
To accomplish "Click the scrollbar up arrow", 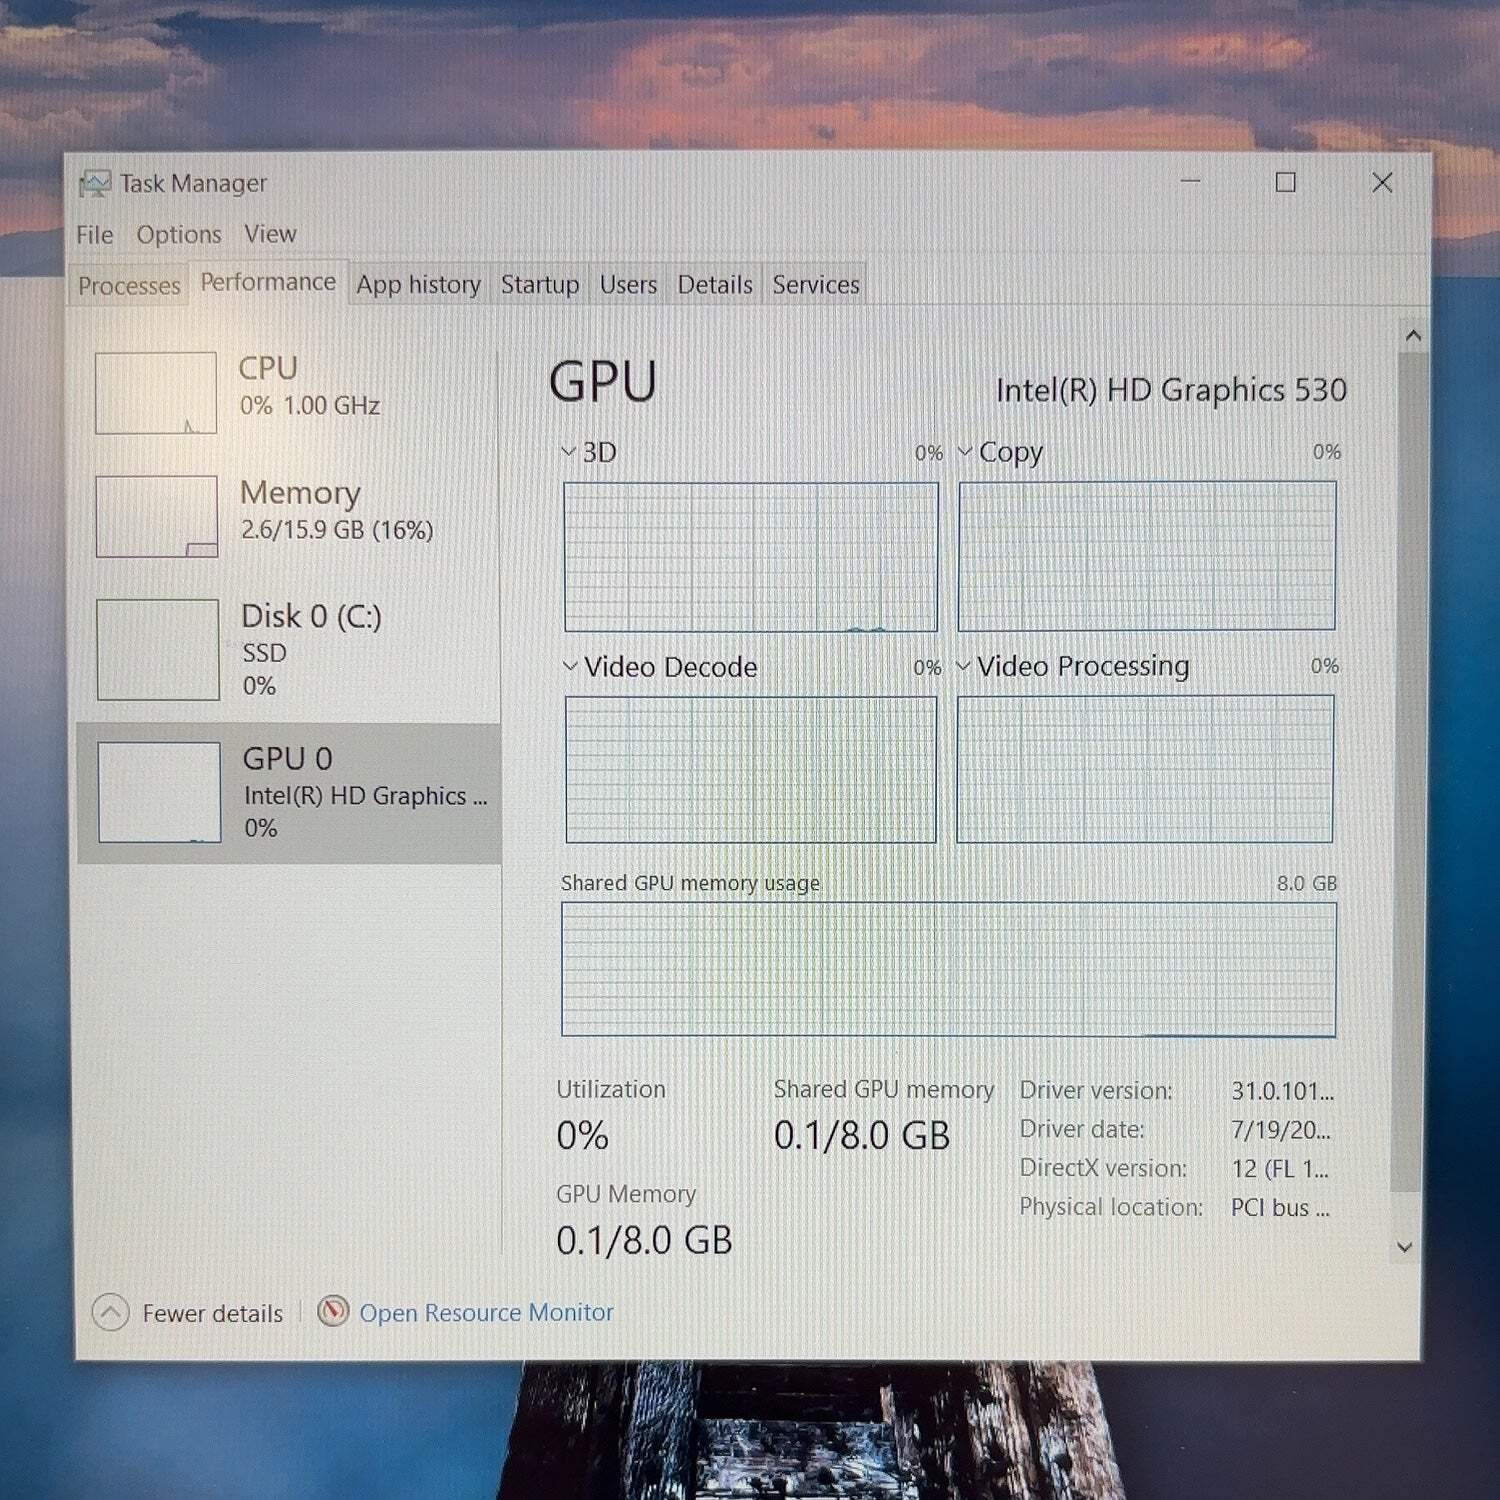I will click(x=1413, y=335).
